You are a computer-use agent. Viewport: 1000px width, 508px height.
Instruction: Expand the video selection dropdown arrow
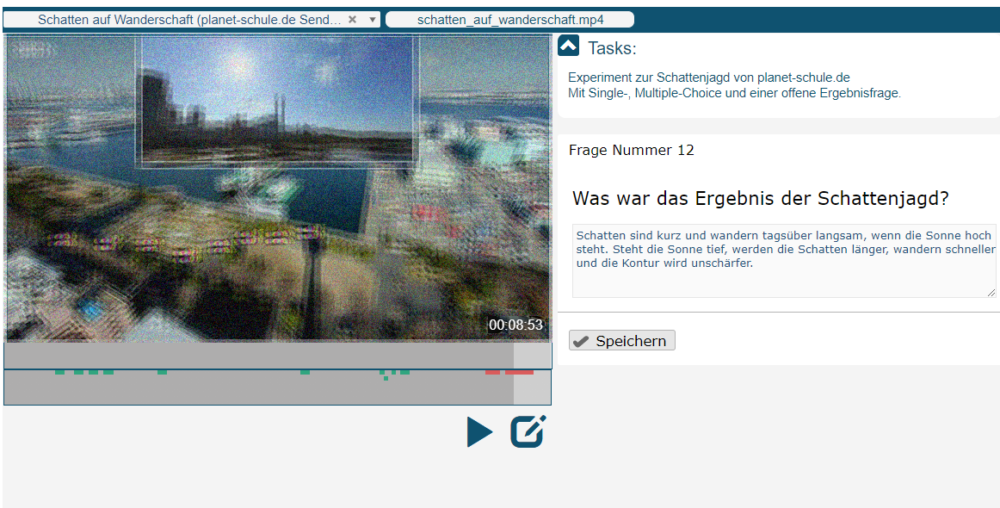coord(372,19)
